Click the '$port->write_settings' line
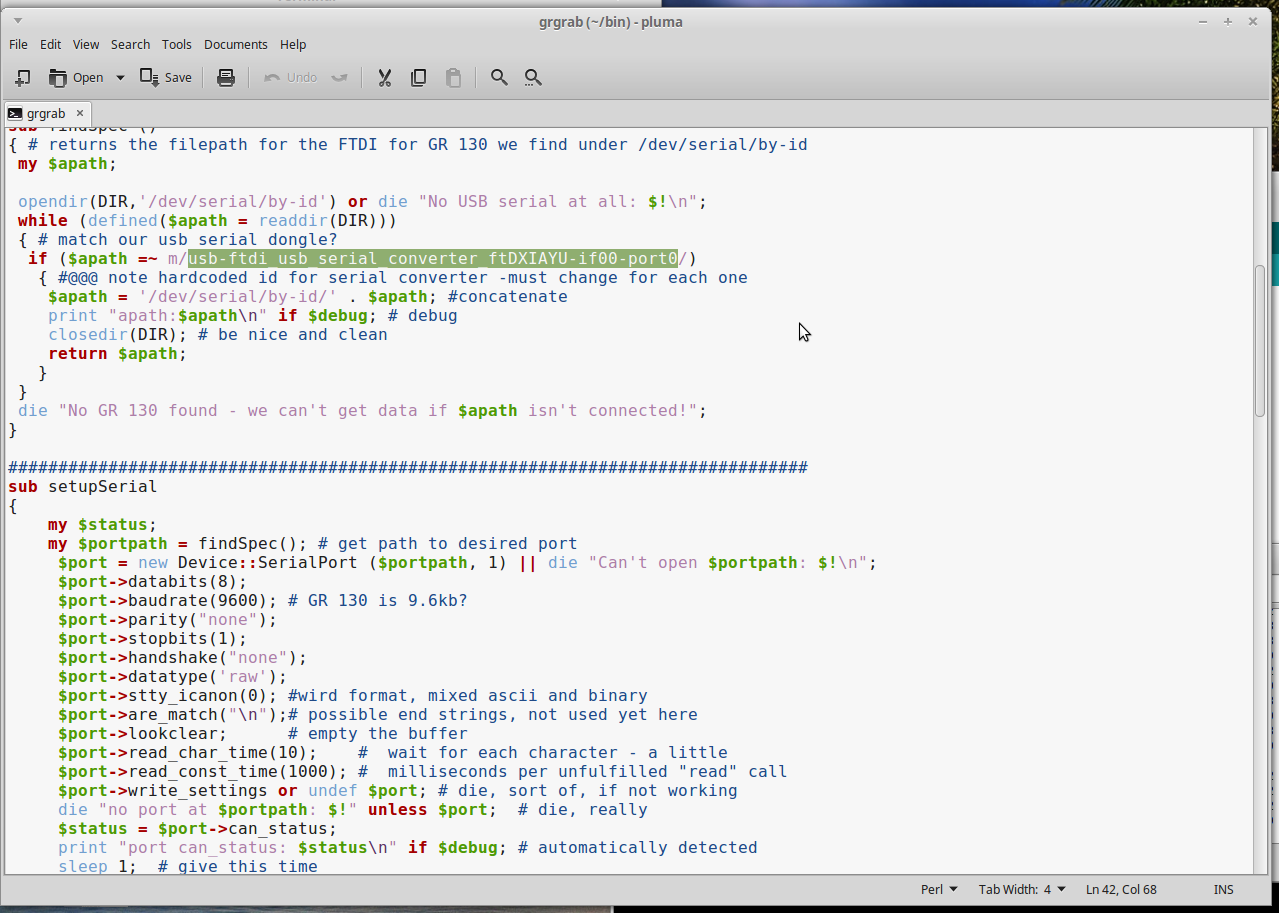Screen dimensions: 1279x913 point(398,791)
